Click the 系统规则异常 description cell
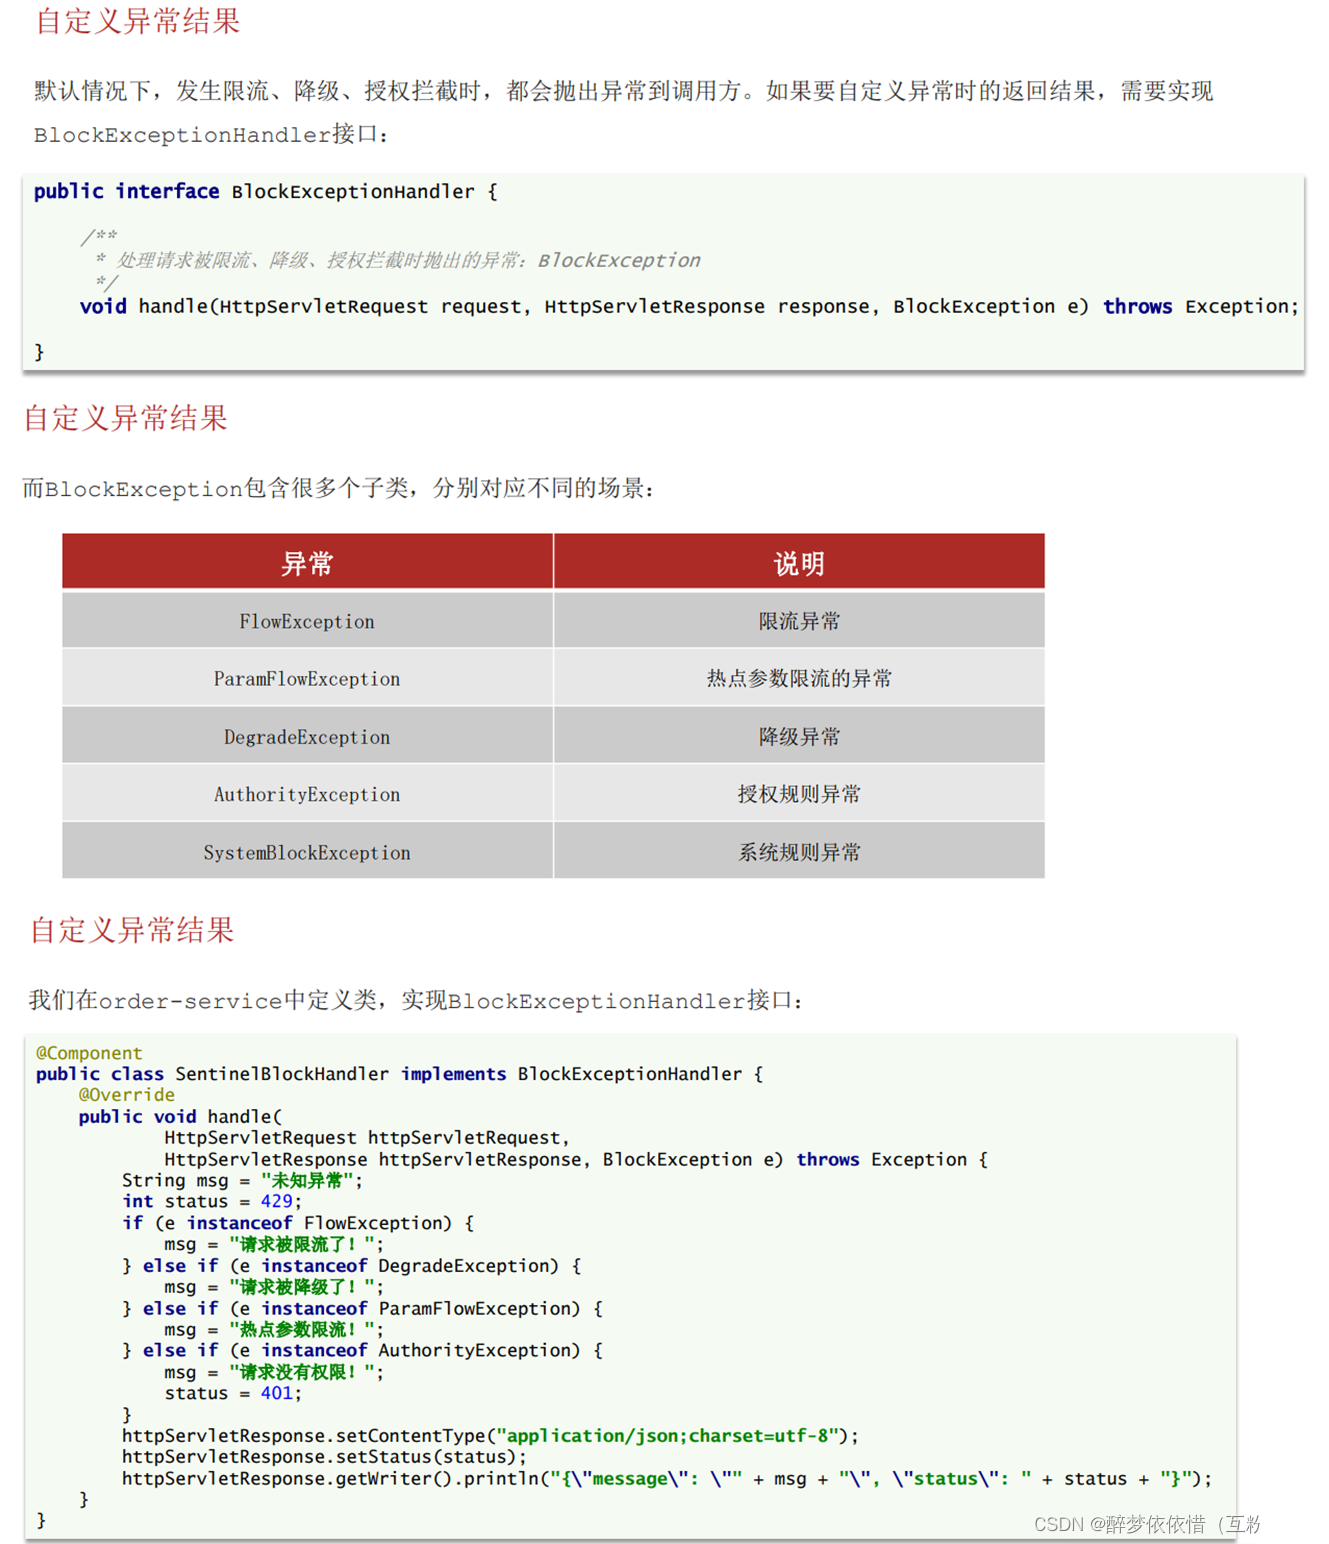This screenshot has height=1544, width=1329. (x=799, y=853)
